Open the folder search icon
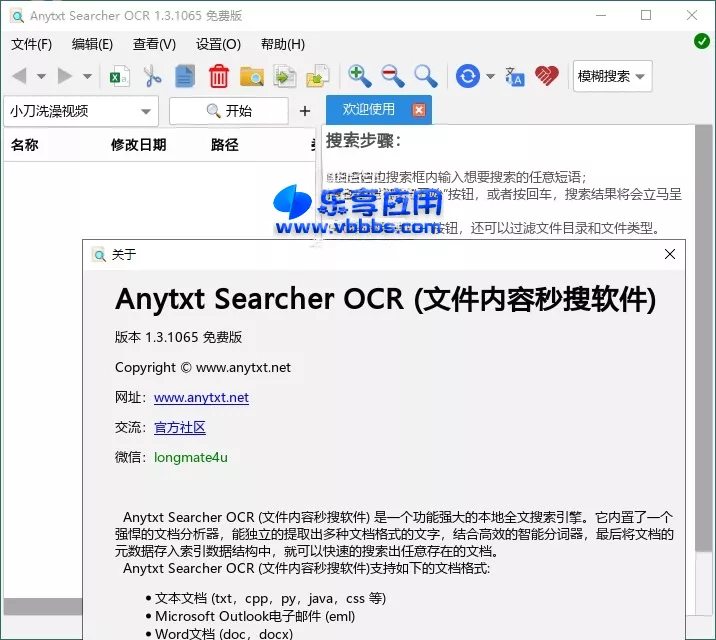This screenshot has height=640, width=716. pyautogui.click(x=252, y=76)
